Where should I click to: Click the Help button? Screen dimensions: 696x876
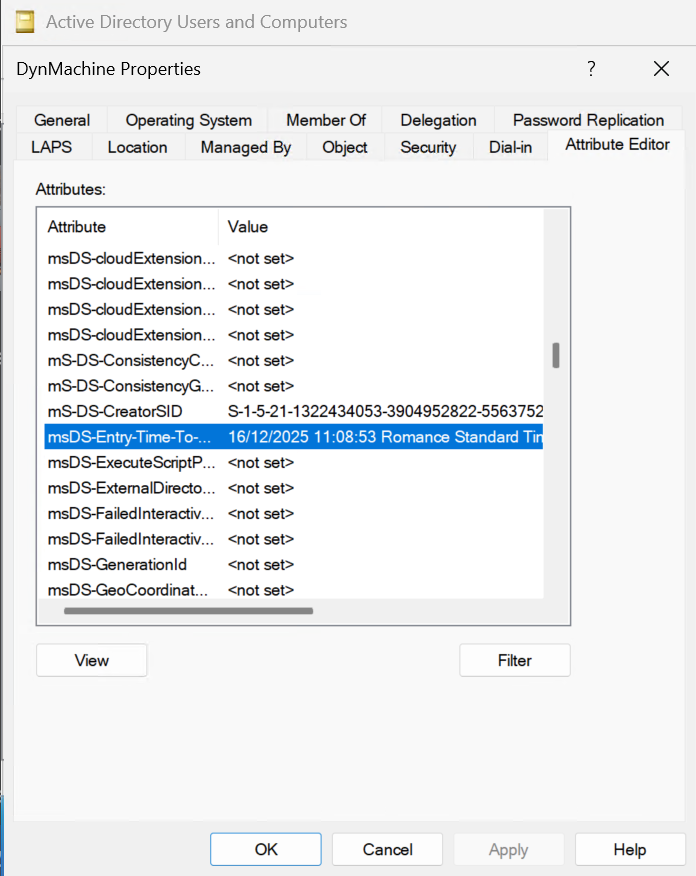[x=630, y=849]
